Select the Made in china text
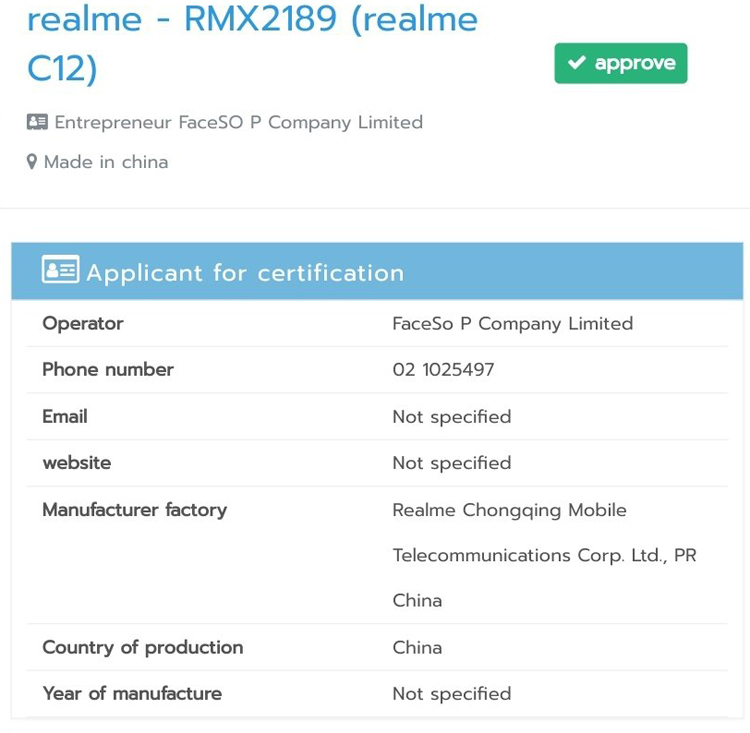 (106, 162)
